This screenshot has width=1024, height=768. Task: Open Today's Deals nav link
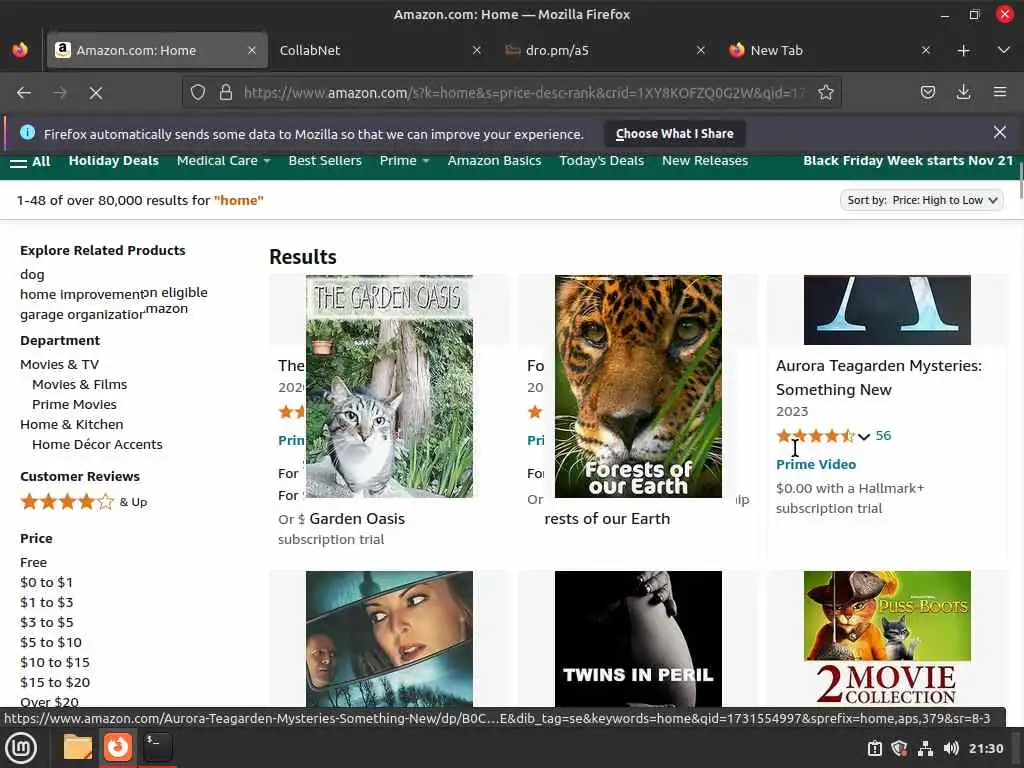(601, 161)
